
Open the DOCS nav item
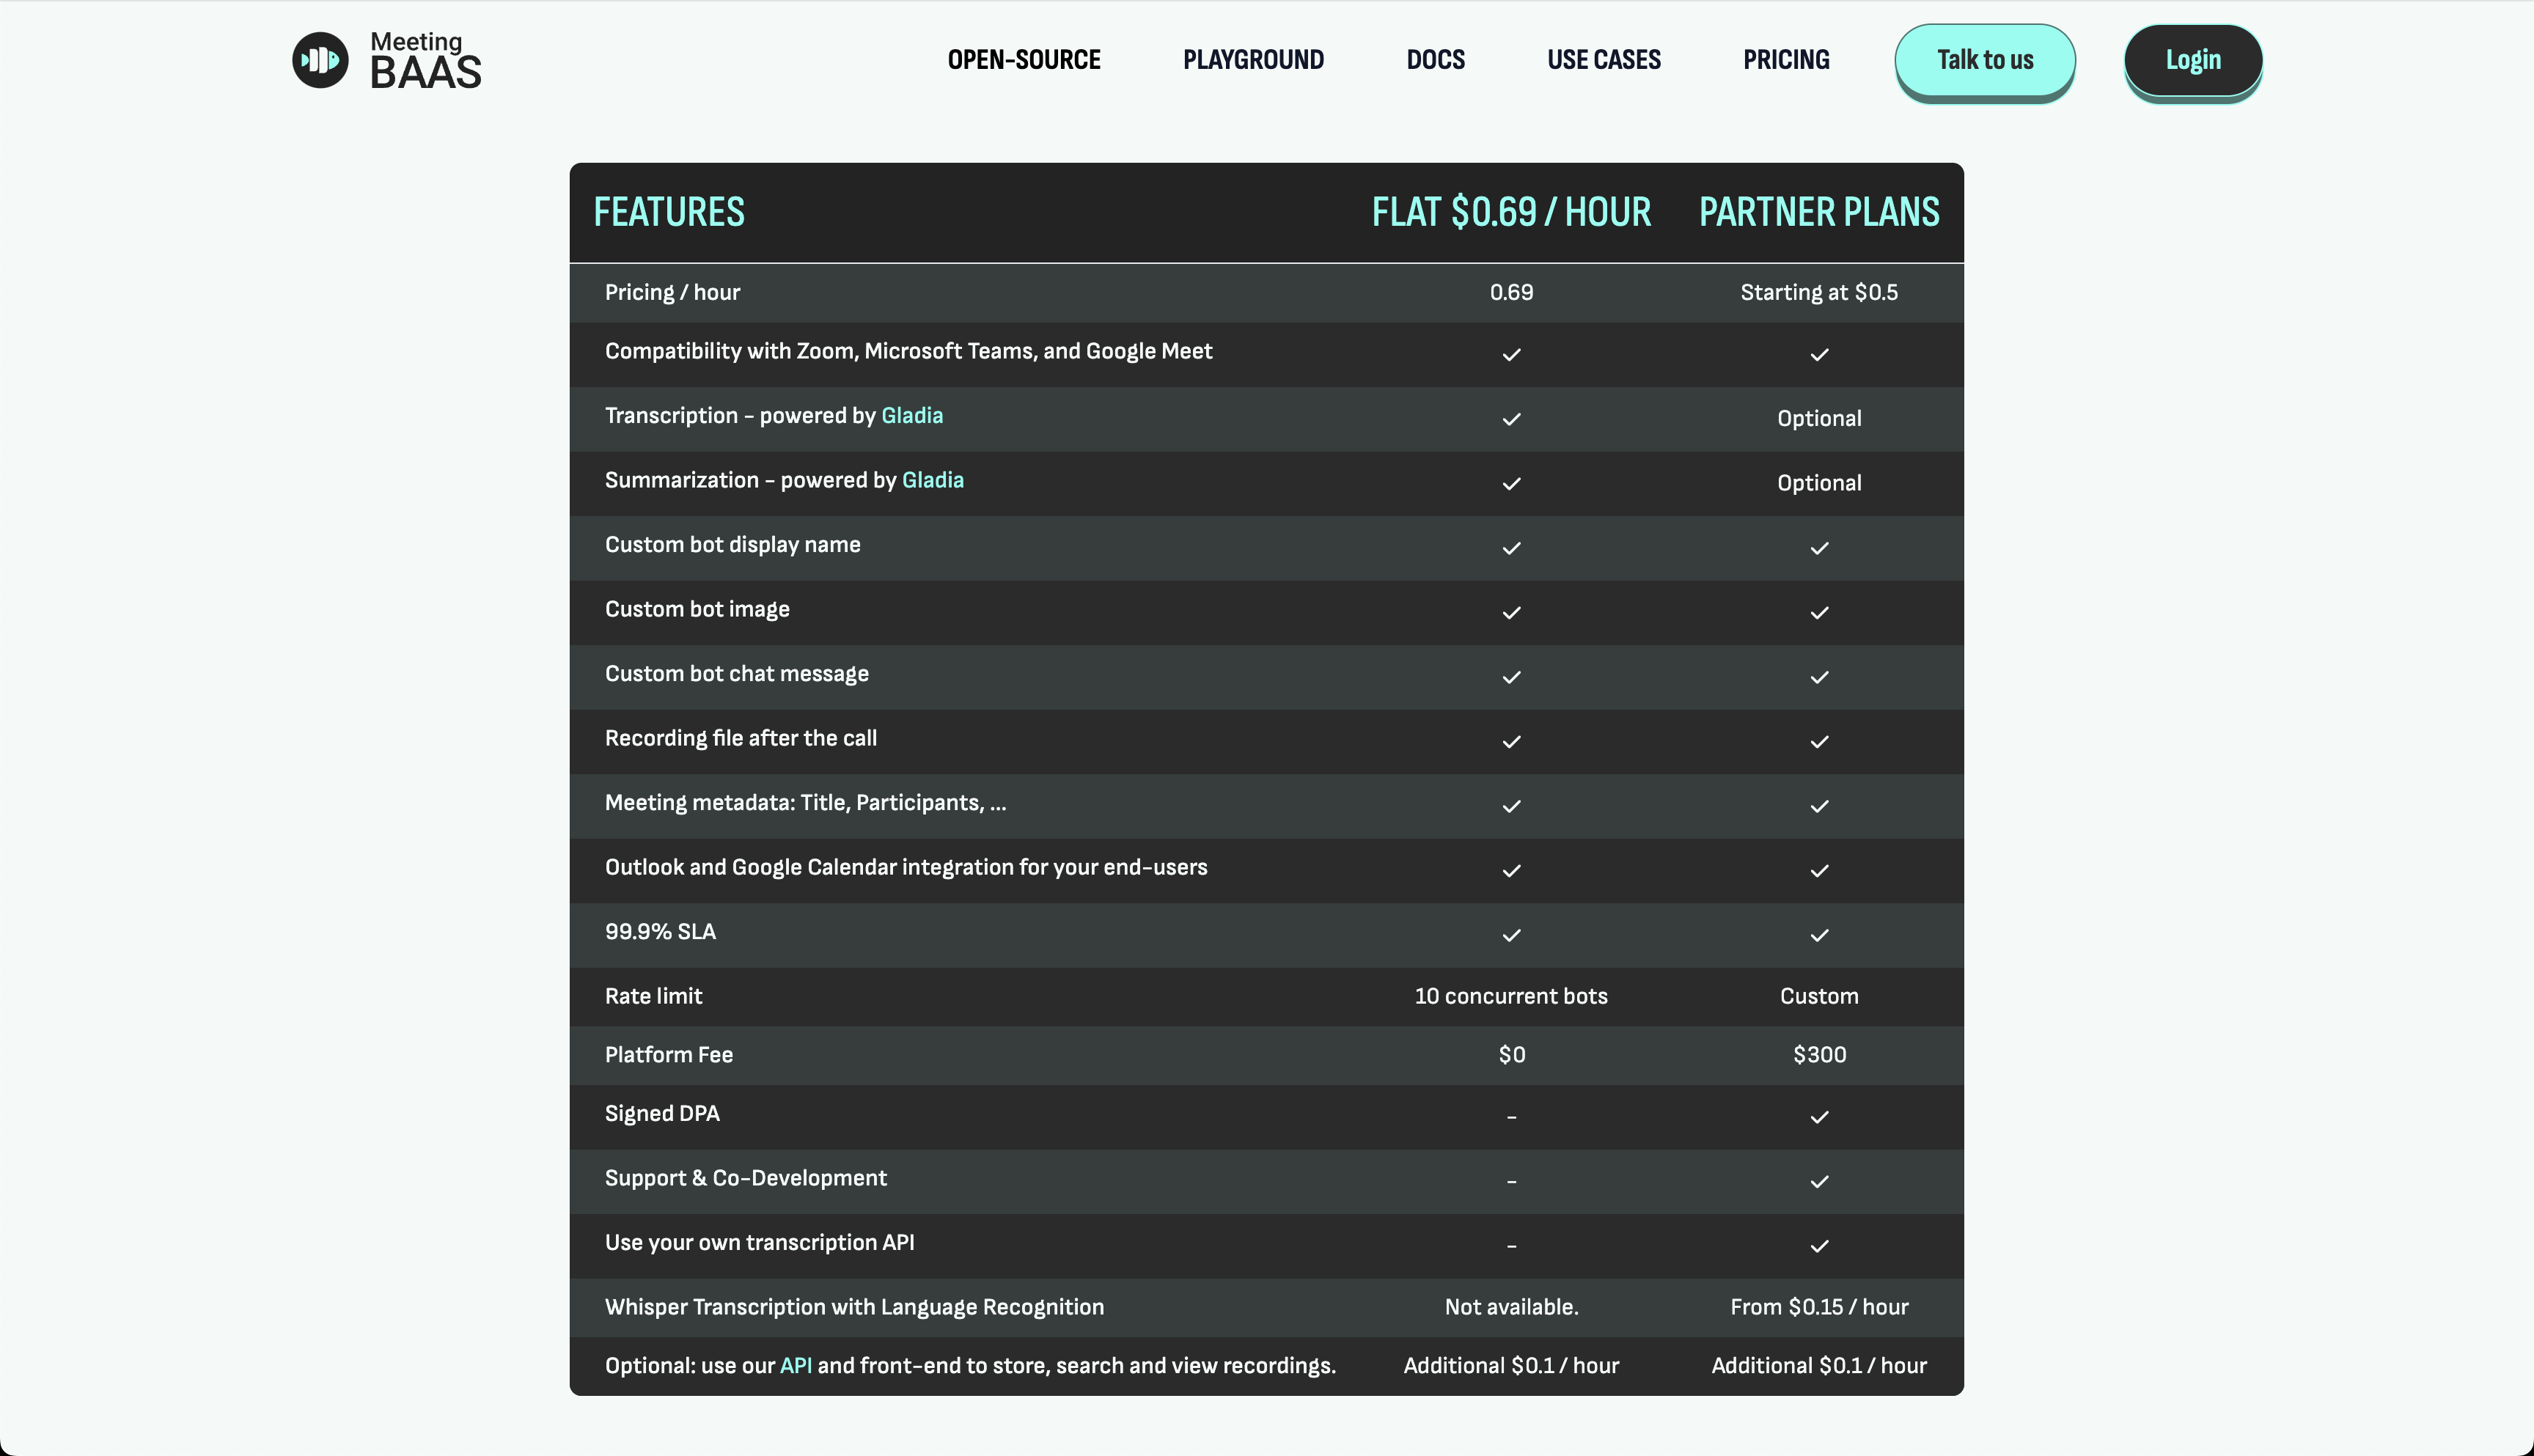click(1435, 60)
